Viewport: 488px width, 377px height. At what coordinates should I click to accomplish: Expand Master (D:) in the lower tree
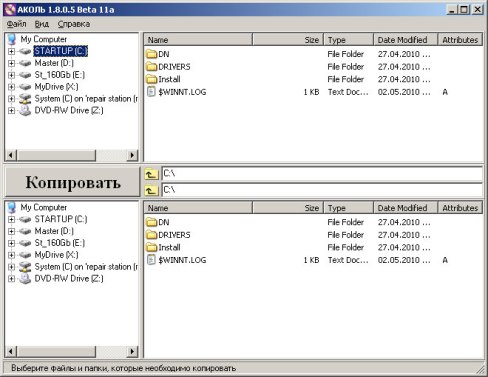coord(11,231)
